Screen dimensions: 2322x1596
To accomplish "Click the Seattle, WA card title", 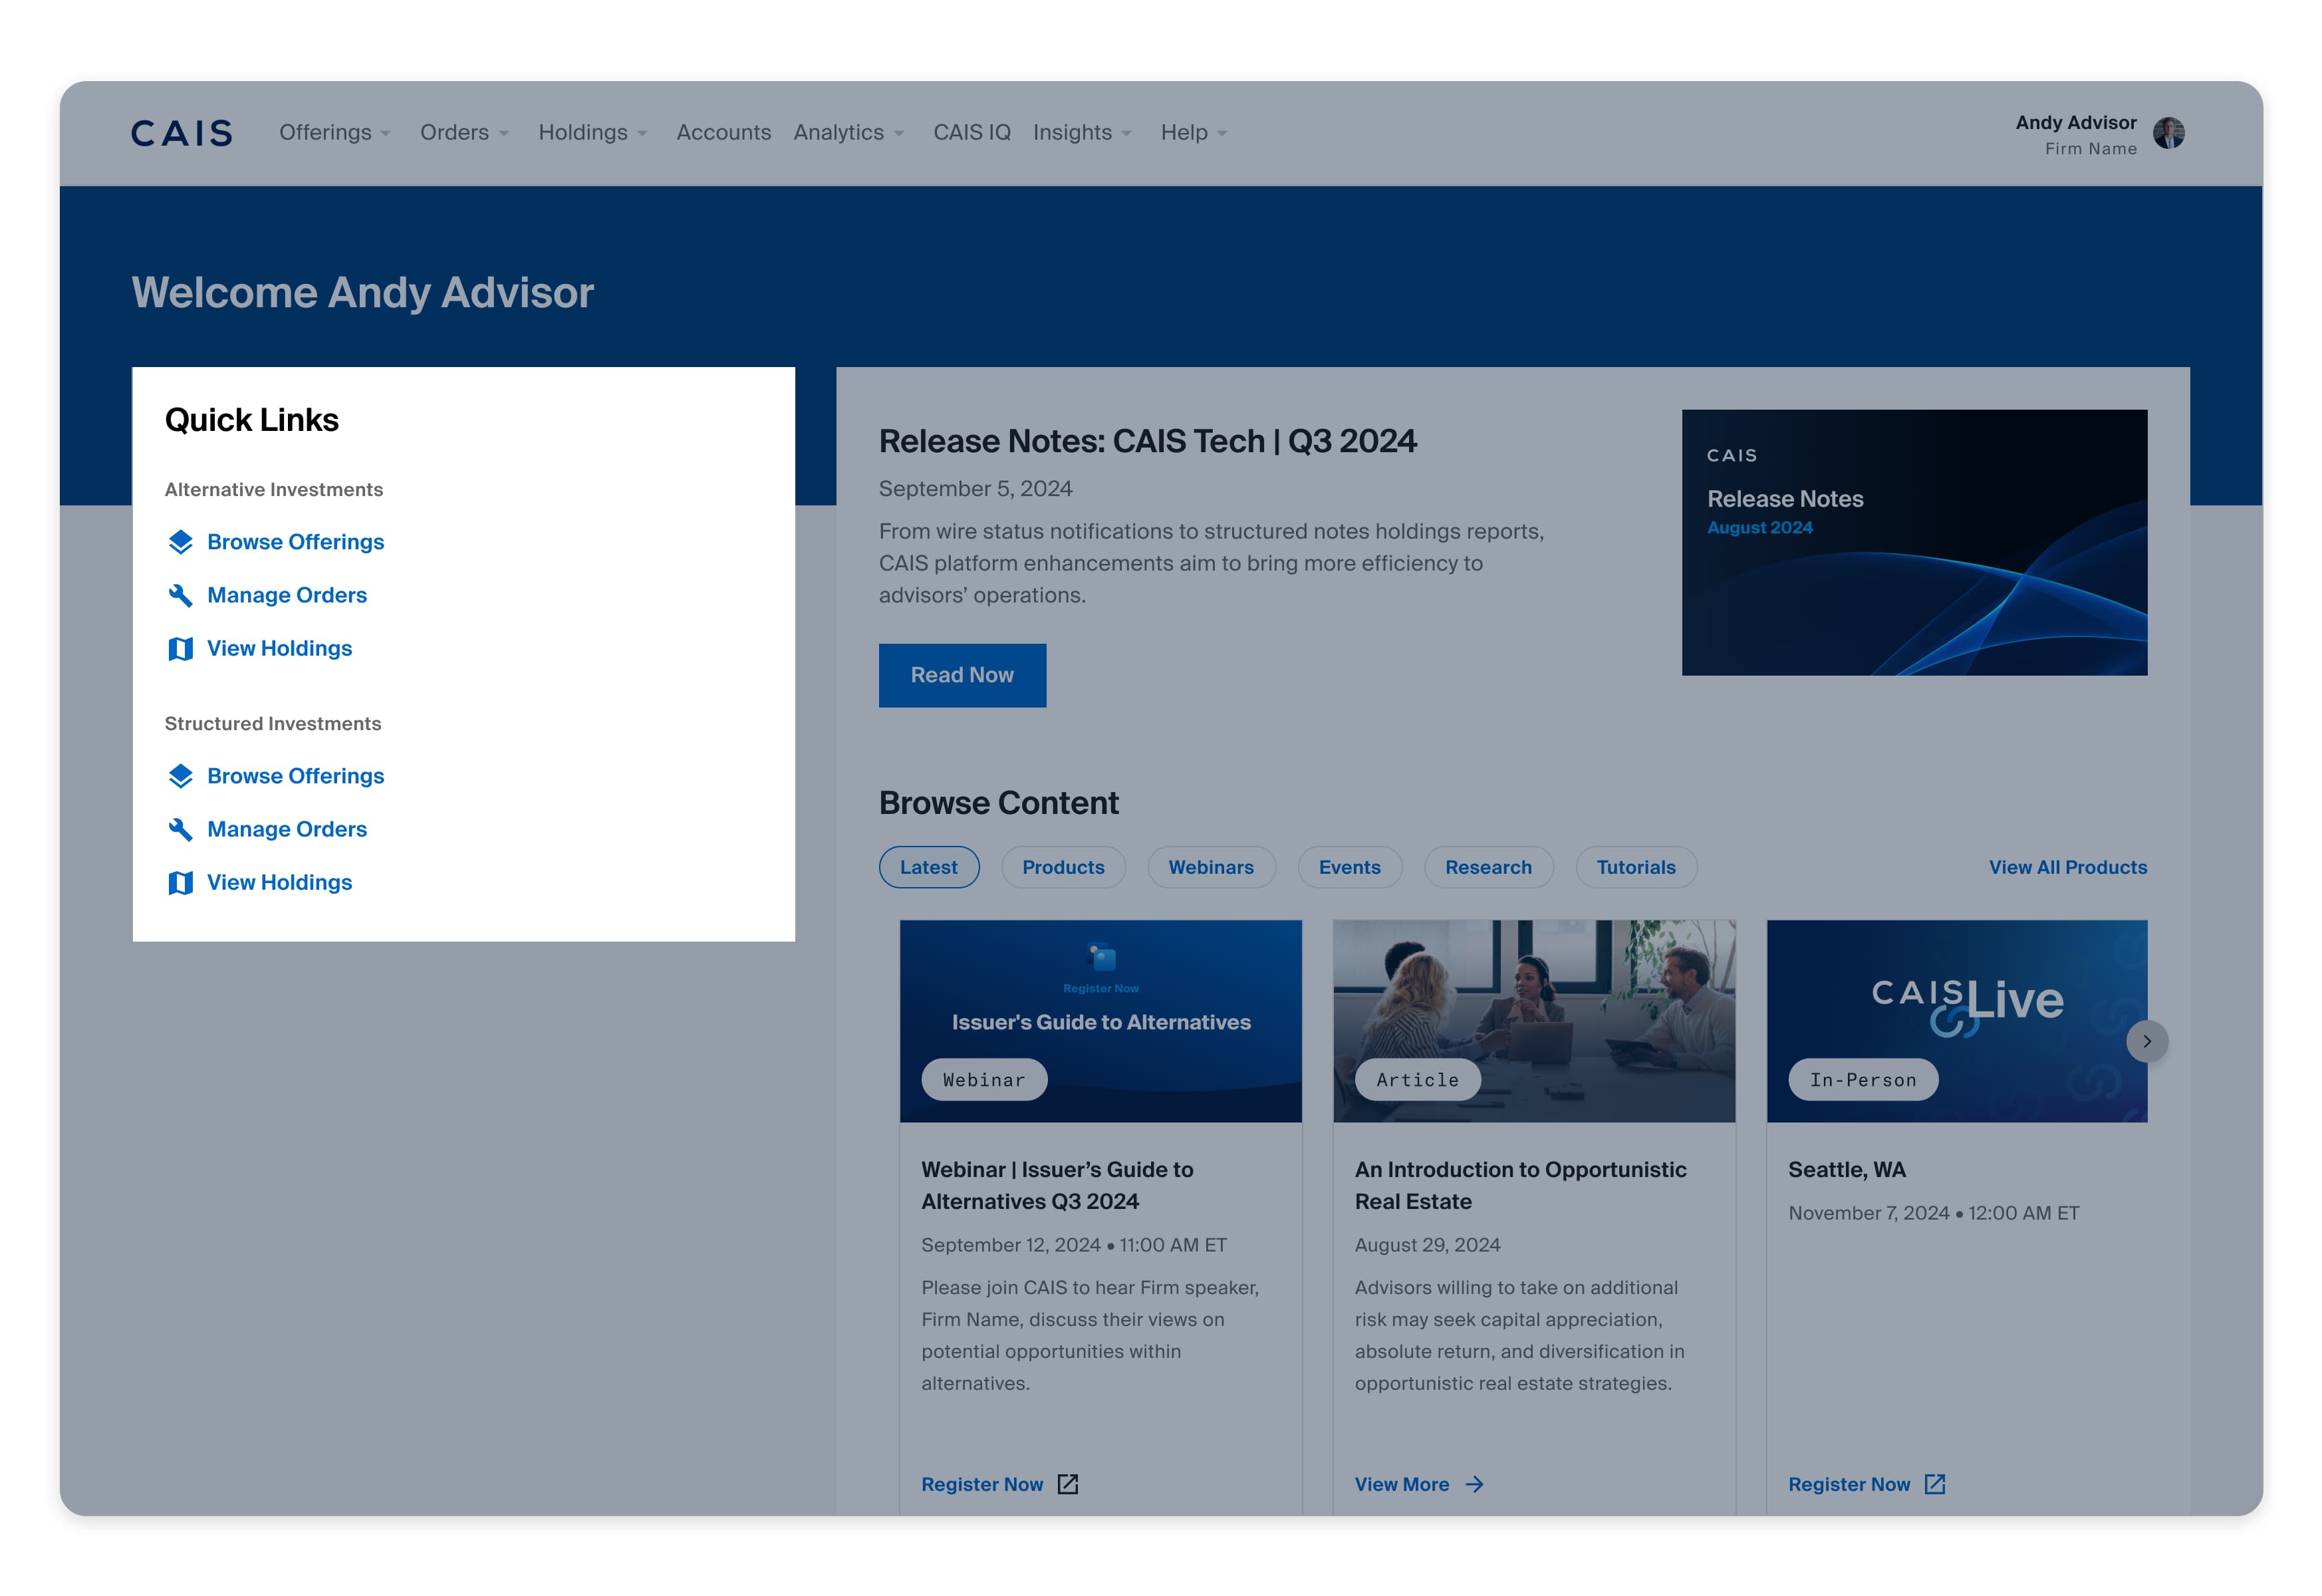I will (1846, 1169).
